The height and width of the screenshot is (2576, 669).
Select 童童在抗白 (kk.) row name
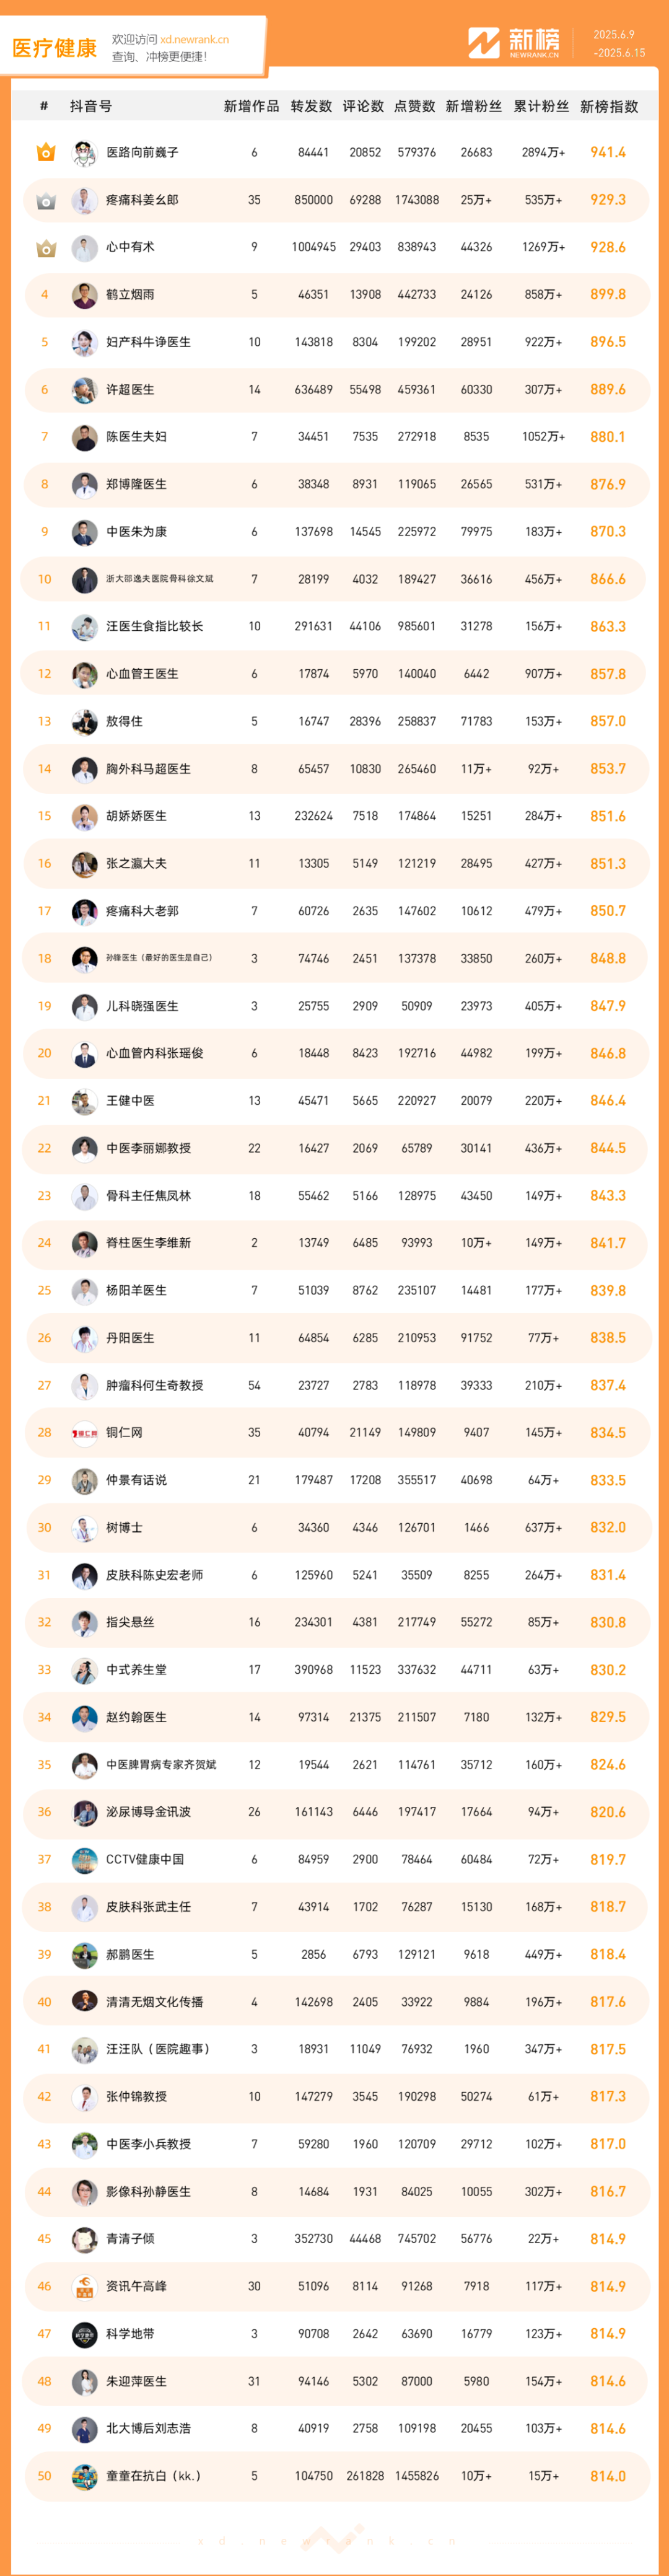coord(153,2476)
